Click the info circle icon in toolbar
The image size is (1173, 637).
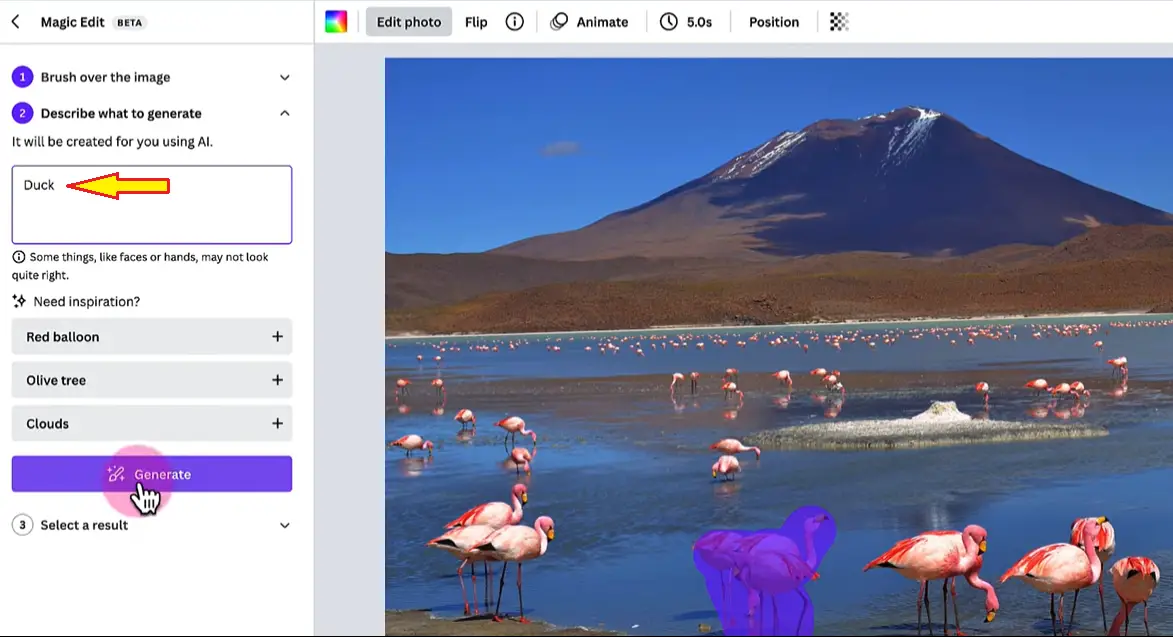[x=514, y=21]
